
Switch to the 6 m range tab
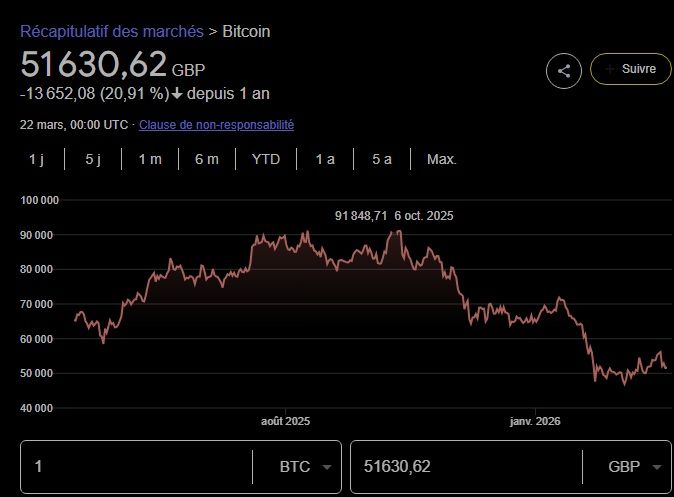[207, 159]
